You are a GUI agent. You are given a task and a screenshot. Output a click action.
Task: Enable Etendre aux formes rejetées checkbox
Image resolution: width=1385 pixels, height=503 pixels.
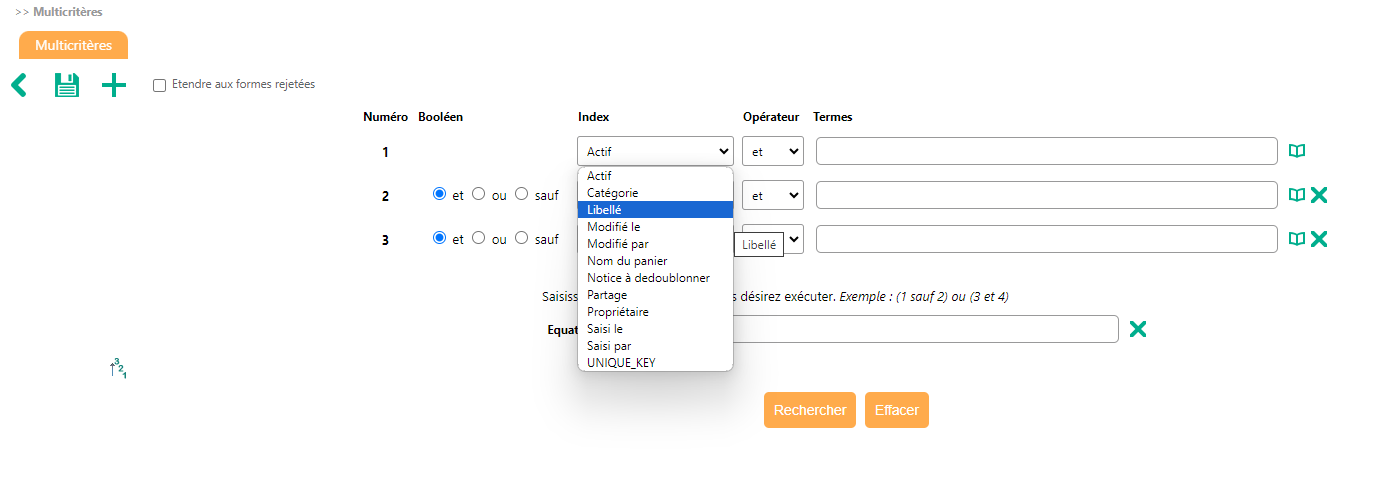pyautogui.click(x=159, y=86)
